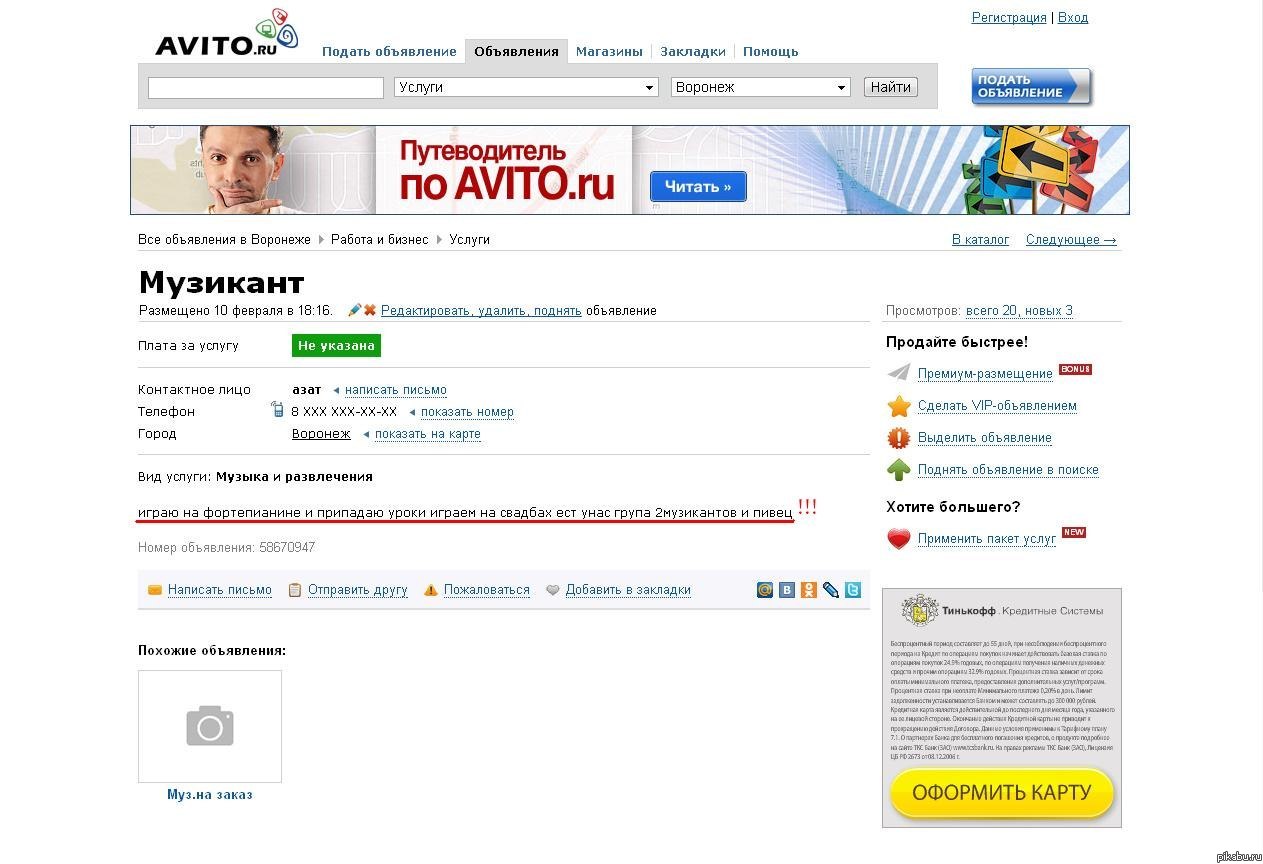The height and width of the screenshot is (864, 1263).
Task: Click the Музикант listing title
Action: 221,283
